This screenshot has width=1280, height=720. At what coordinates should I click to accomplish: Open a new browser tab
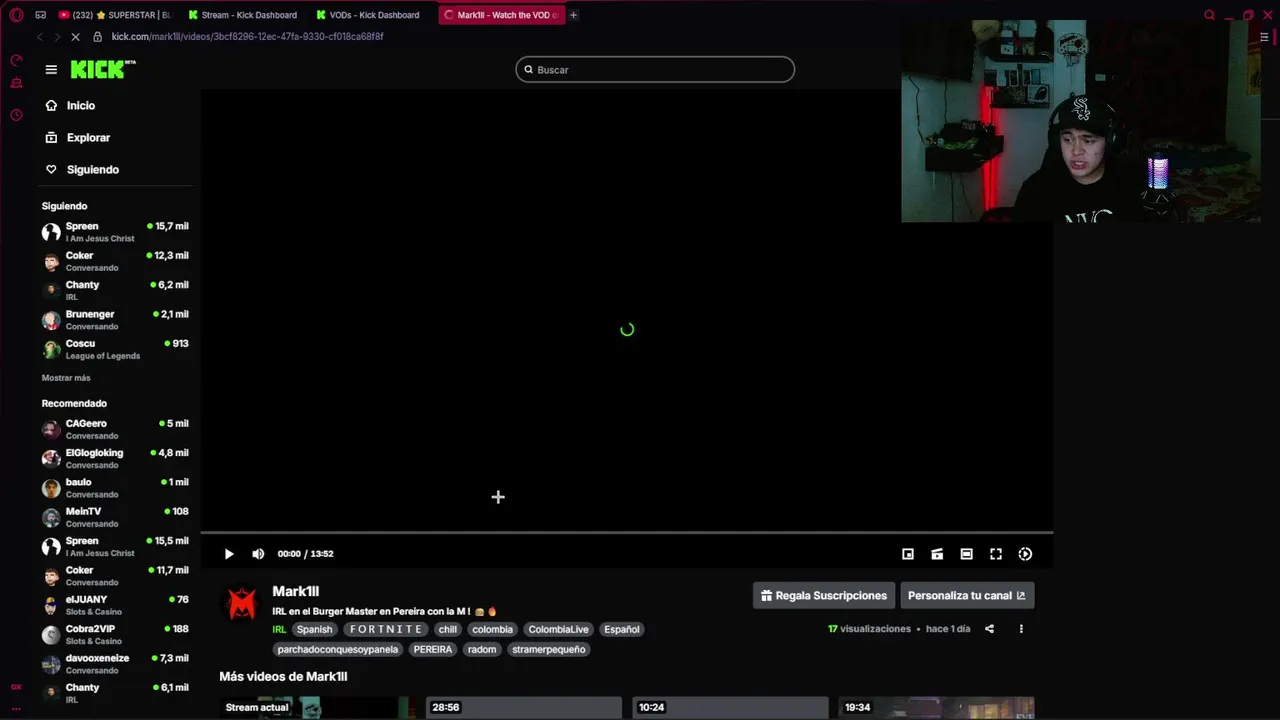pyautogui.click(x=573, y=15)
